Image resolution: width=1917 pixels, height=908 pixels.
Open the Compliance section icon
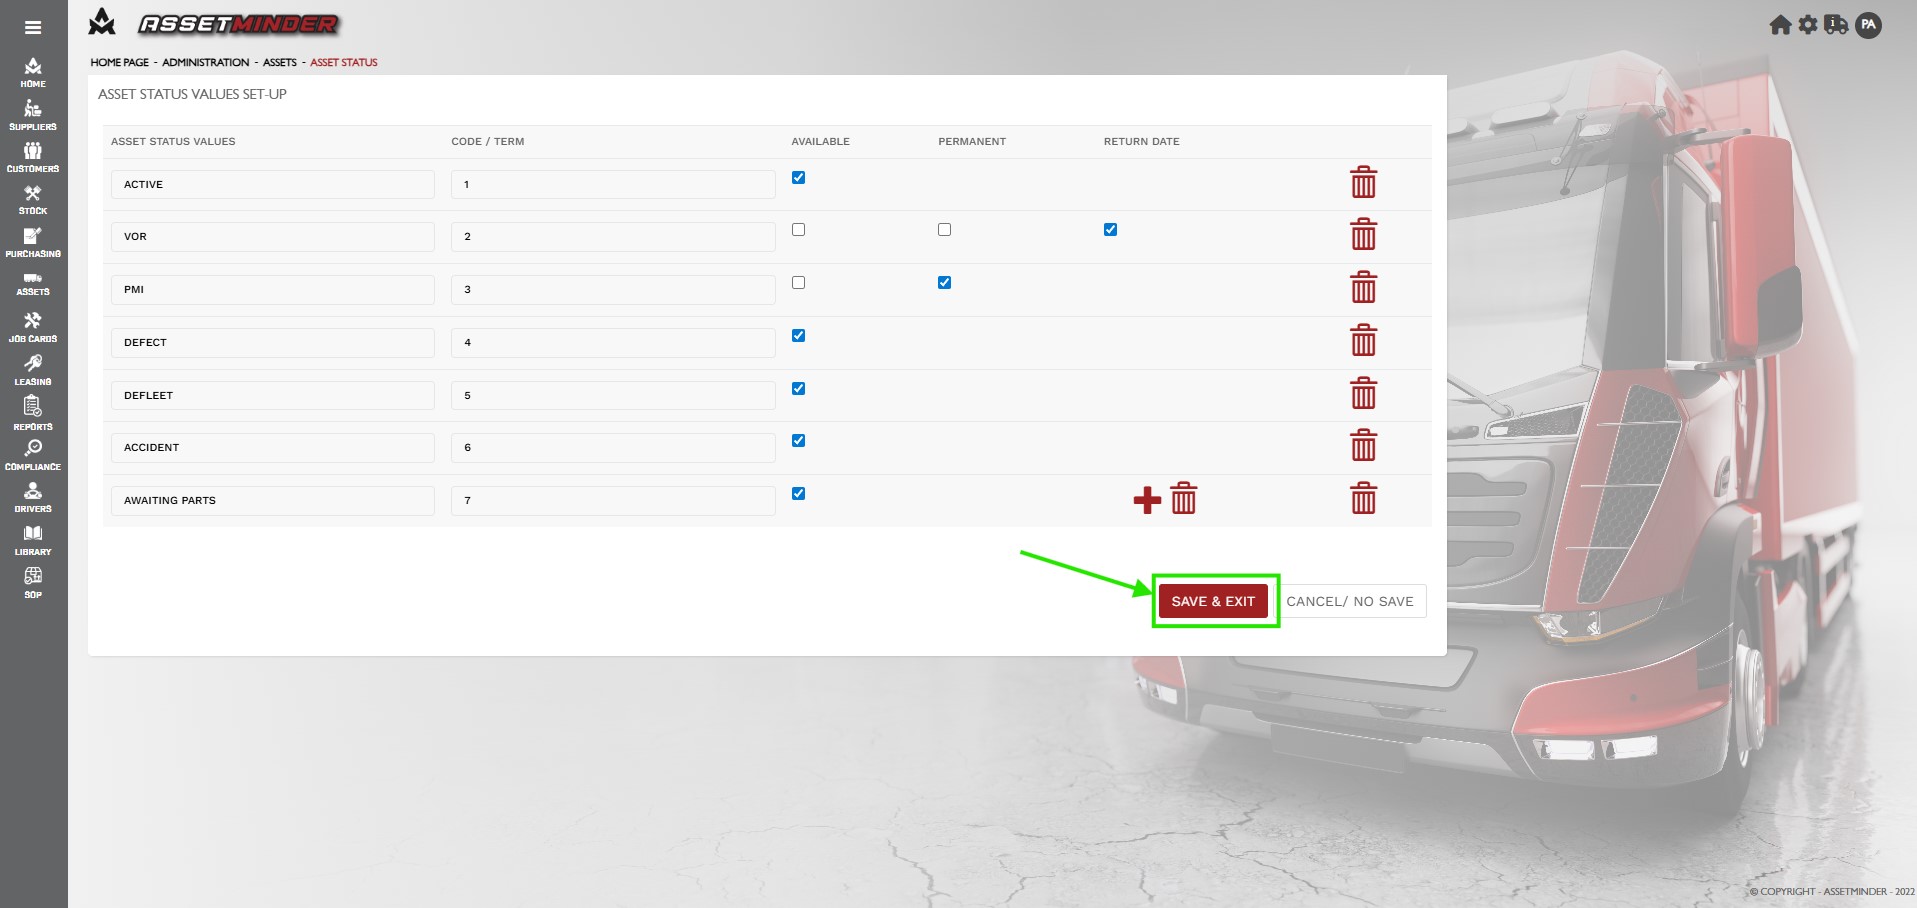(x=33, y=454)
